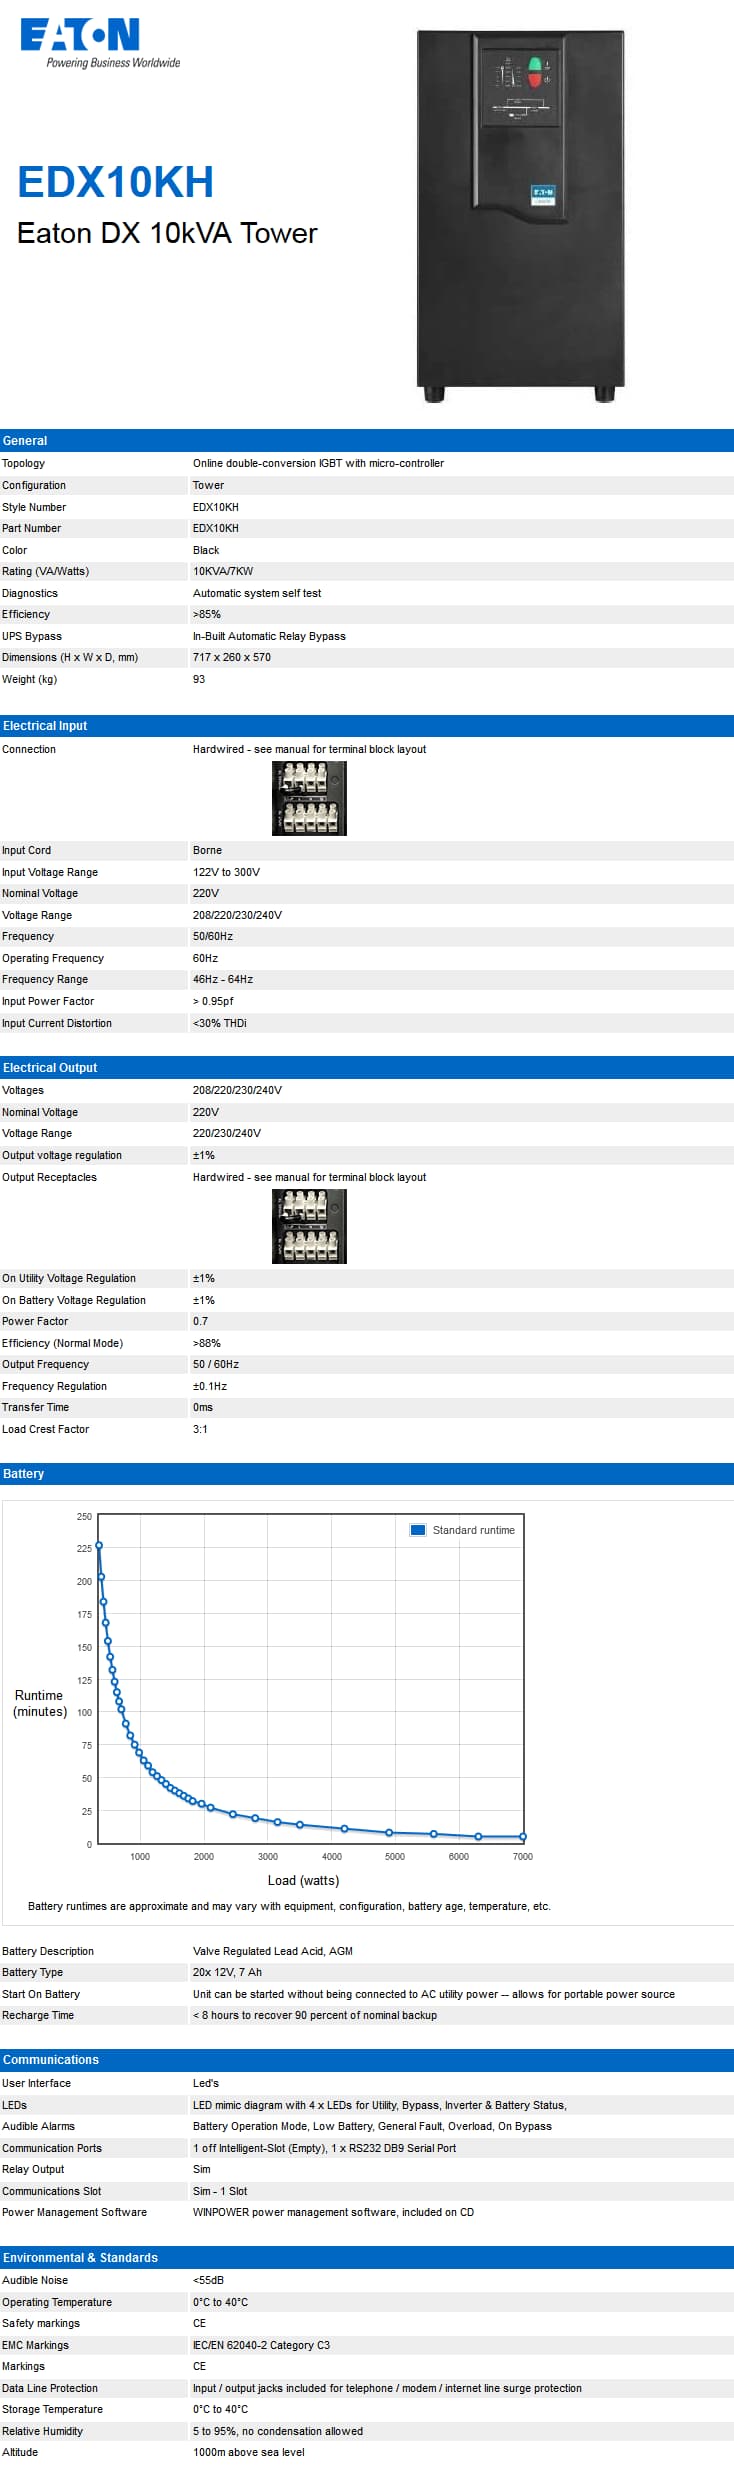Viewport: 734px width, 2466px height.
Task: Click the Communications section header
Action: click(367, 2059)
